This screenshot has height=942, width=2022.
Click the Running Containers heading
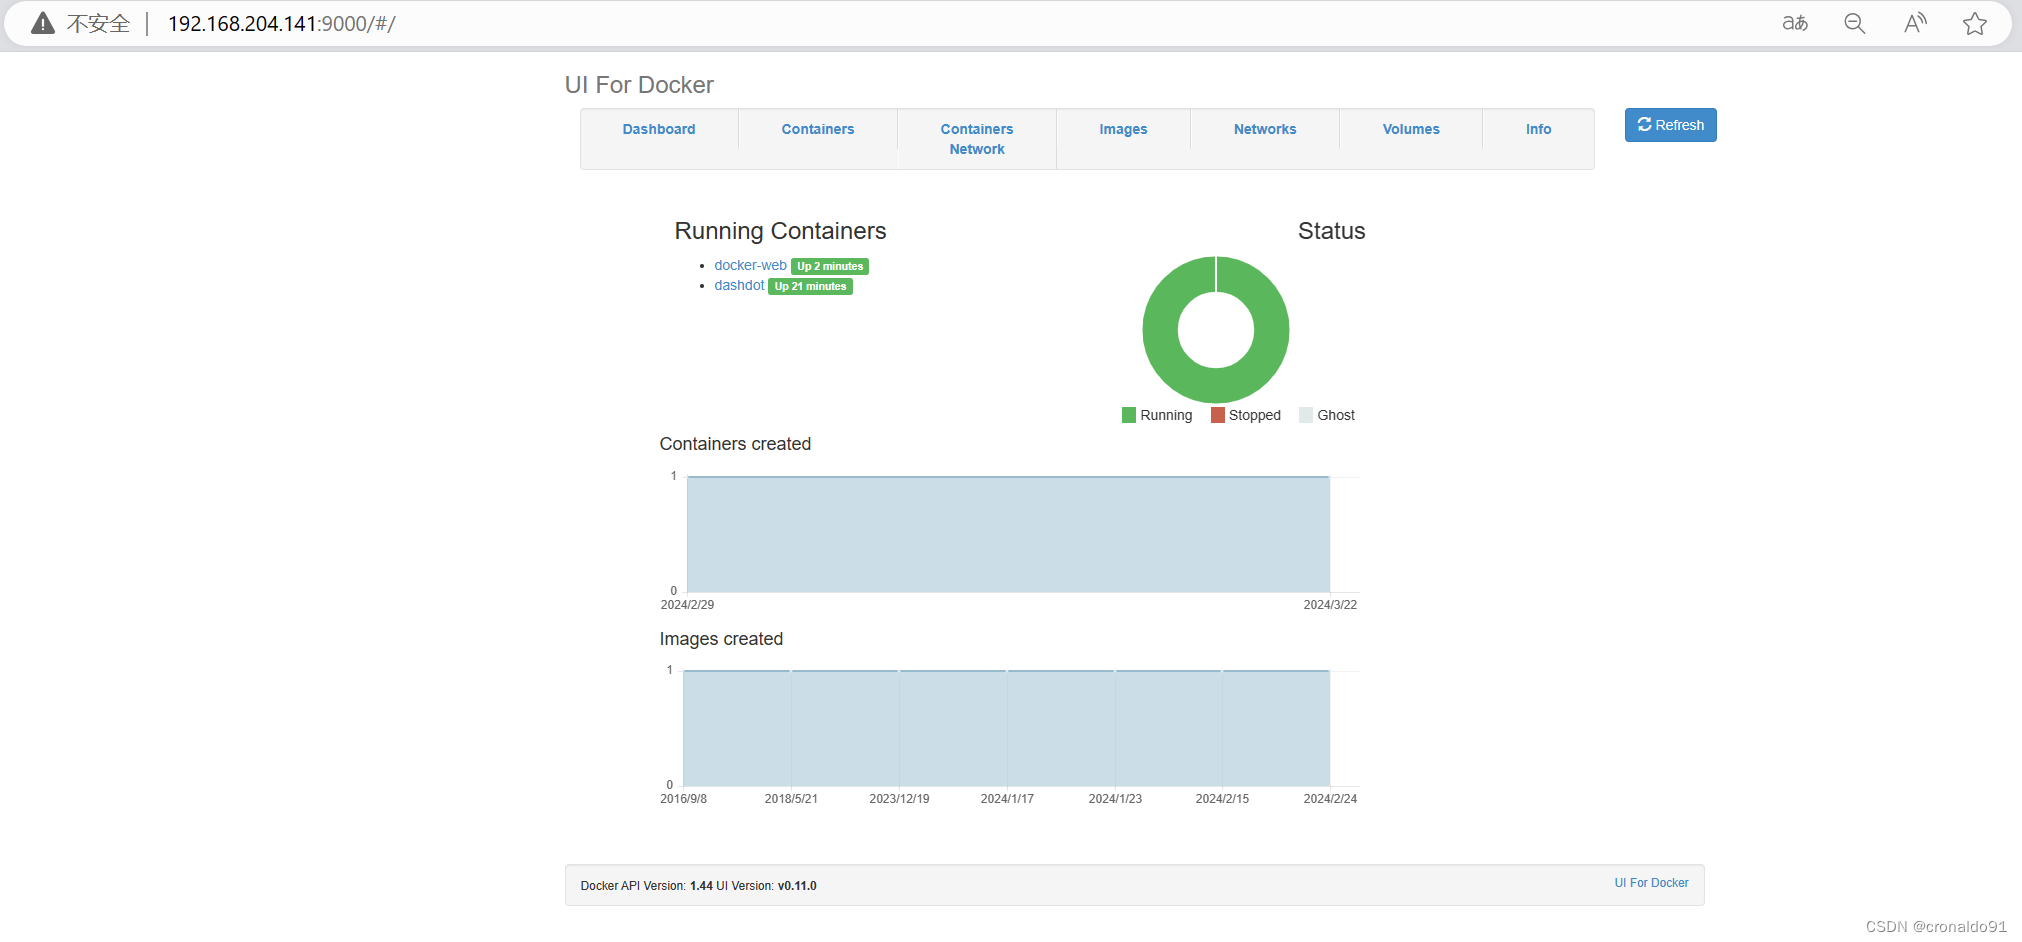point(780,231)
